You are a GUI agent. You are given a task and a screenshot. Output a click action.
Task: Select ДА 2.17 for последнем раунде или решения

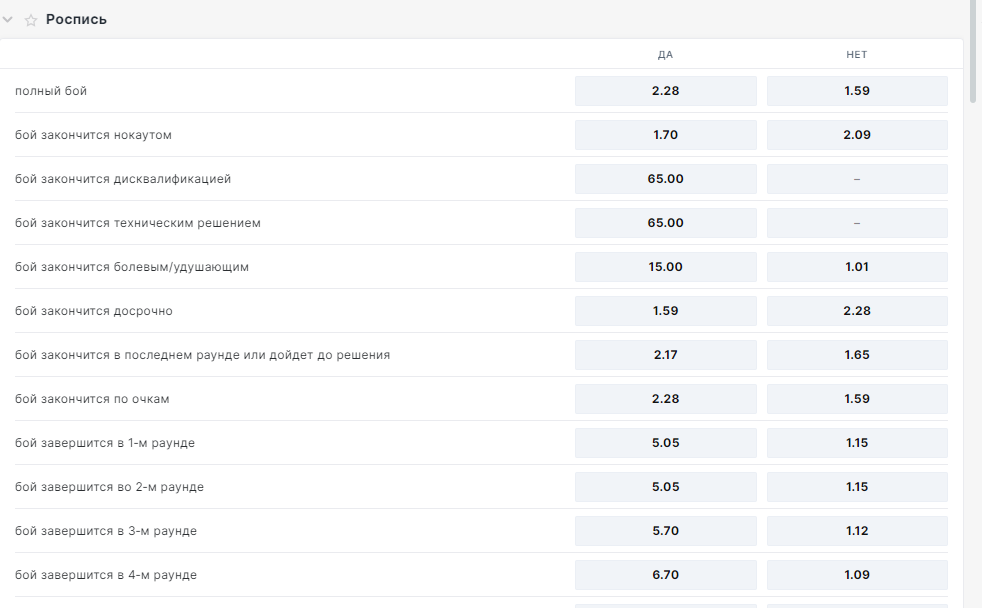click(665, 354)
